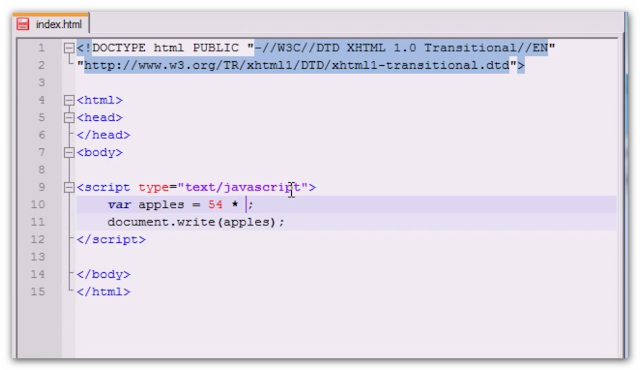Click line number 2 in the margin
Viewport: 640px width, 370px height.
[42, 65]
